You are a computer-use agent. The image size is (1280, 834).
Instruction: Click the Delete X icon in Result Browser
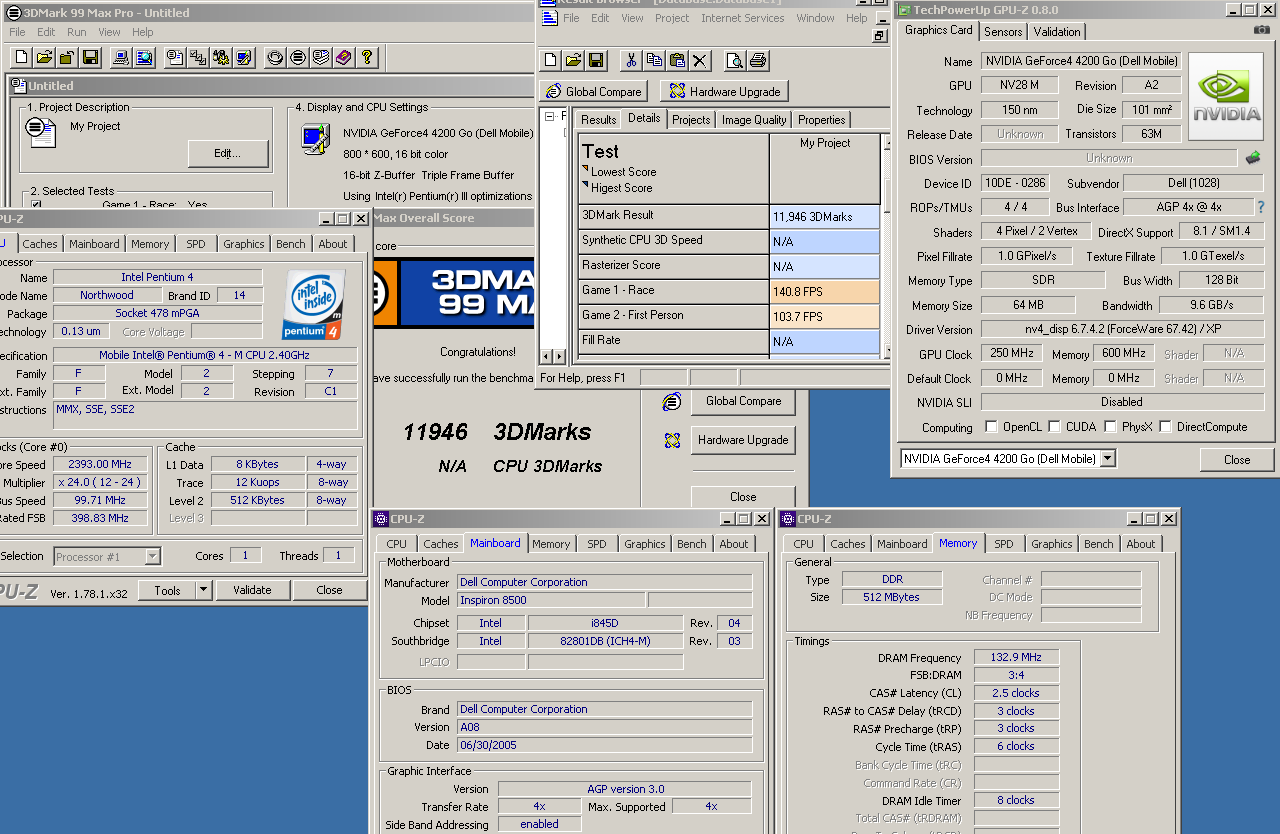[700, 61]
